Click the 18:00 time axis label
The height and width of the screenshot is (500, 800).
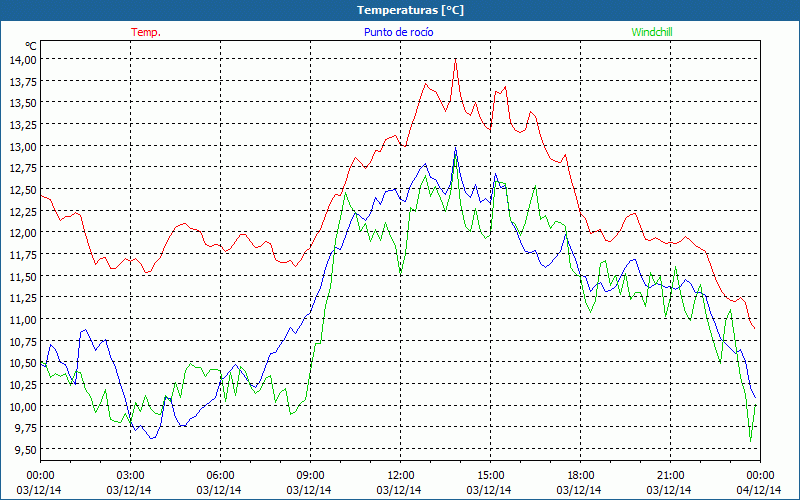[581, 476]
